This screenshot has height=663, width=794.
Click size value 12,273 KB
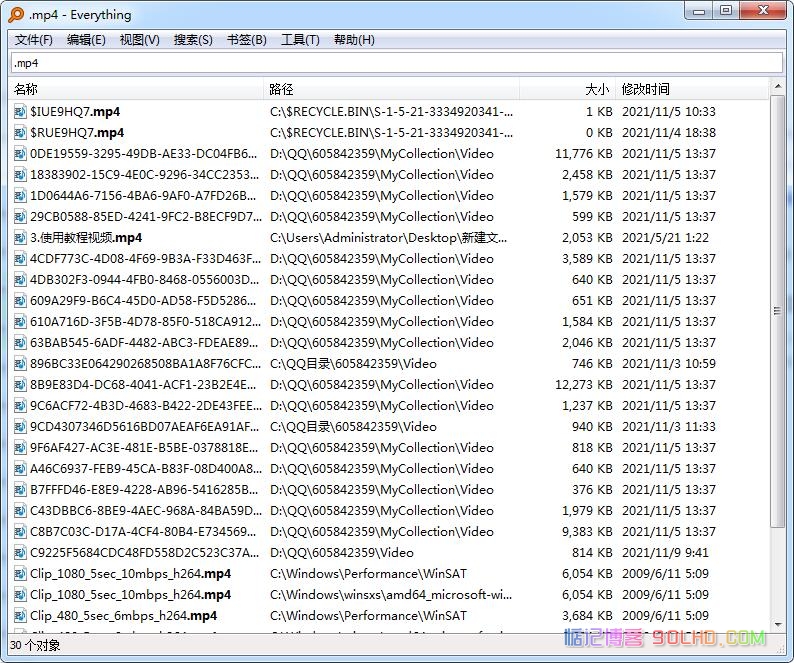click(583, 385)
